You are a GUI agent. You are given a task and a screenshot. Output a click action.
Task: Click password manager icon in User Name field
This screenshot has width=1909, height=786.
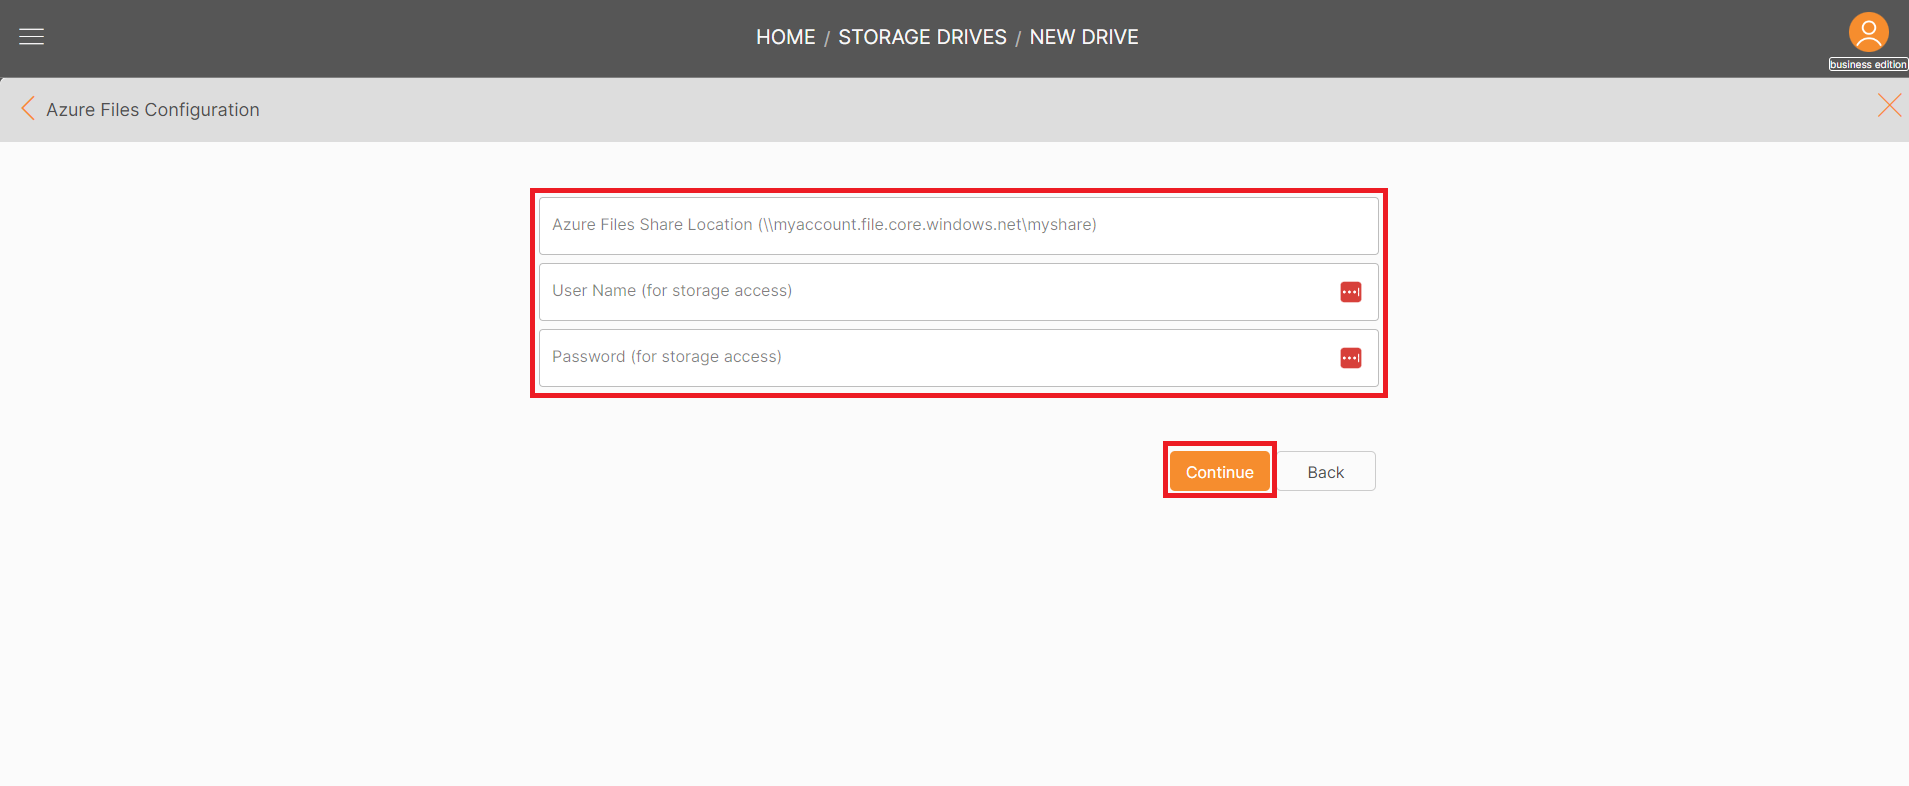[1351, 292]
